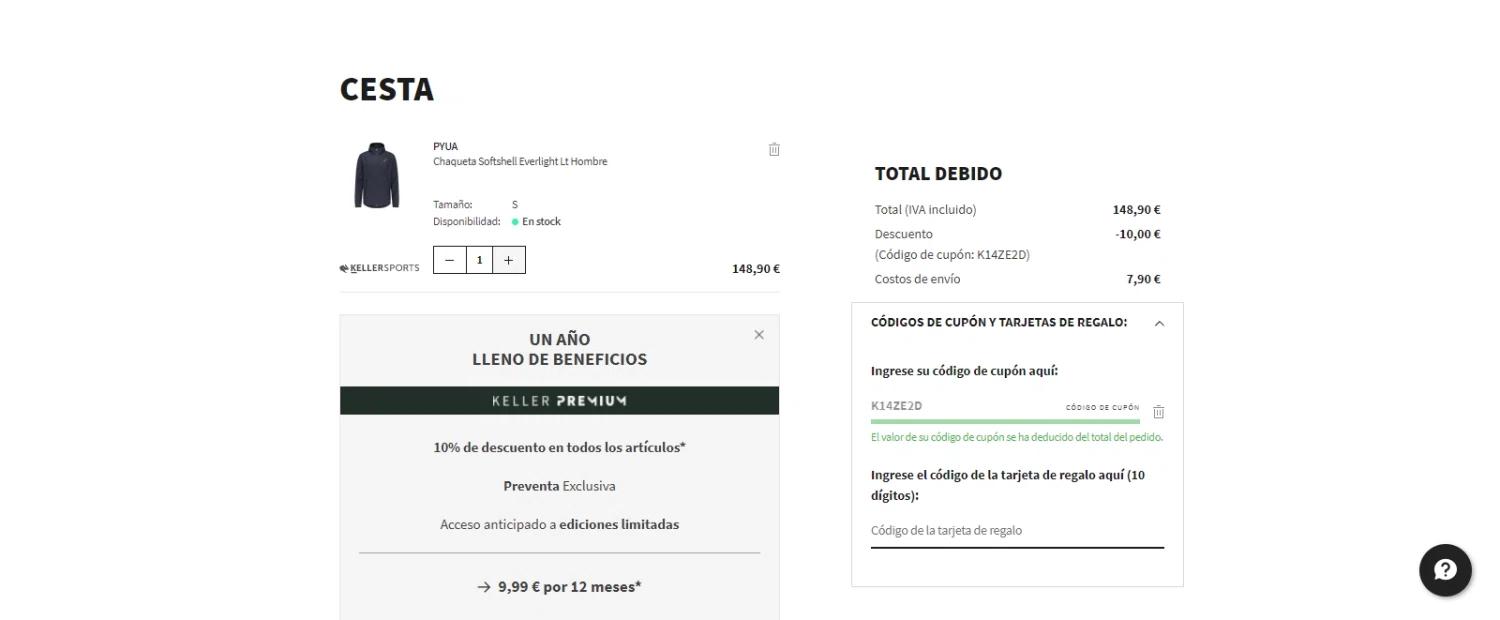Decrease jacket quantity with minus button
This screenshot has height=620, width=1500.
450,260
